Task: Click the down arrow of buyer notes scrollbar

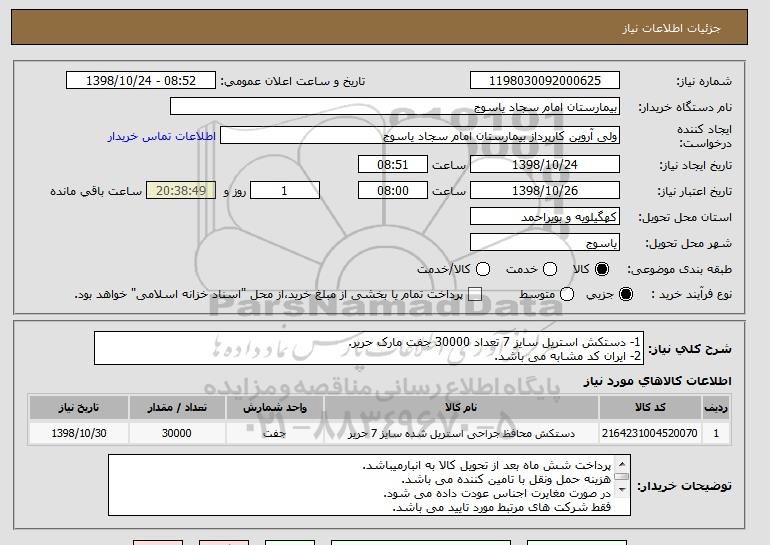Action: pyautogui.click(x=622, y=490)
